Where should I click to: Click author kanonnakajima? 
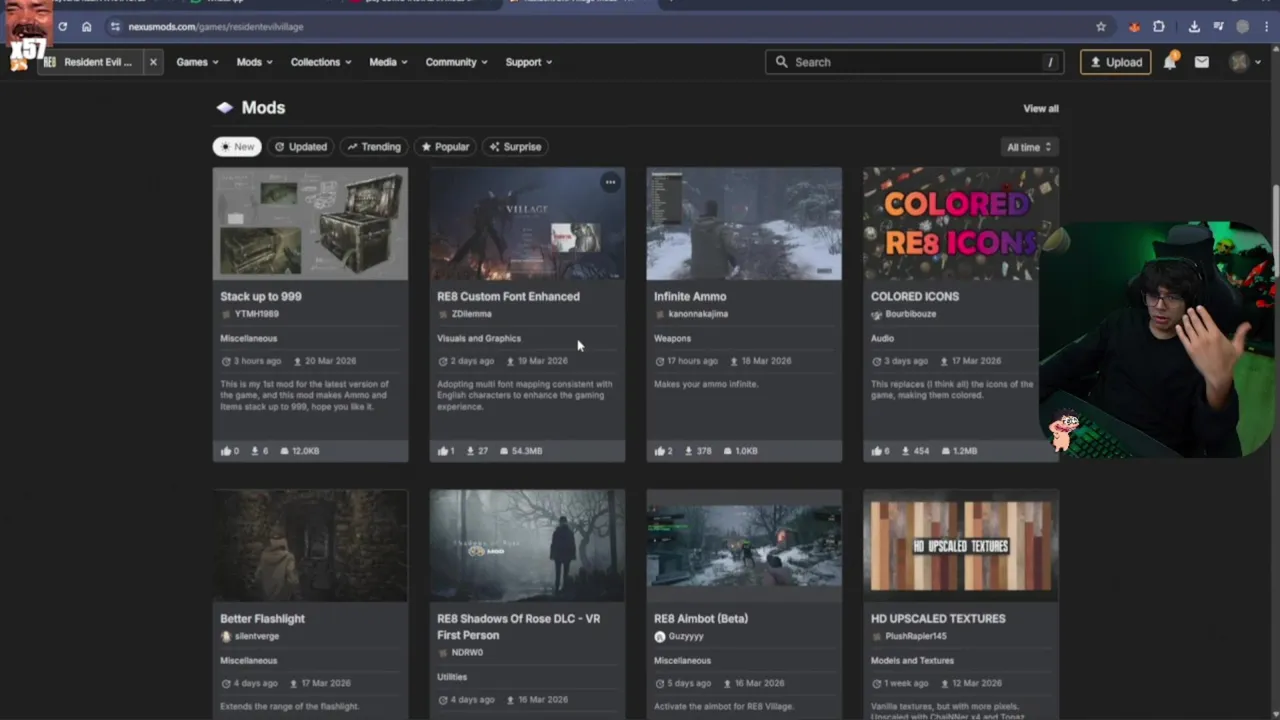pos(698,314)
